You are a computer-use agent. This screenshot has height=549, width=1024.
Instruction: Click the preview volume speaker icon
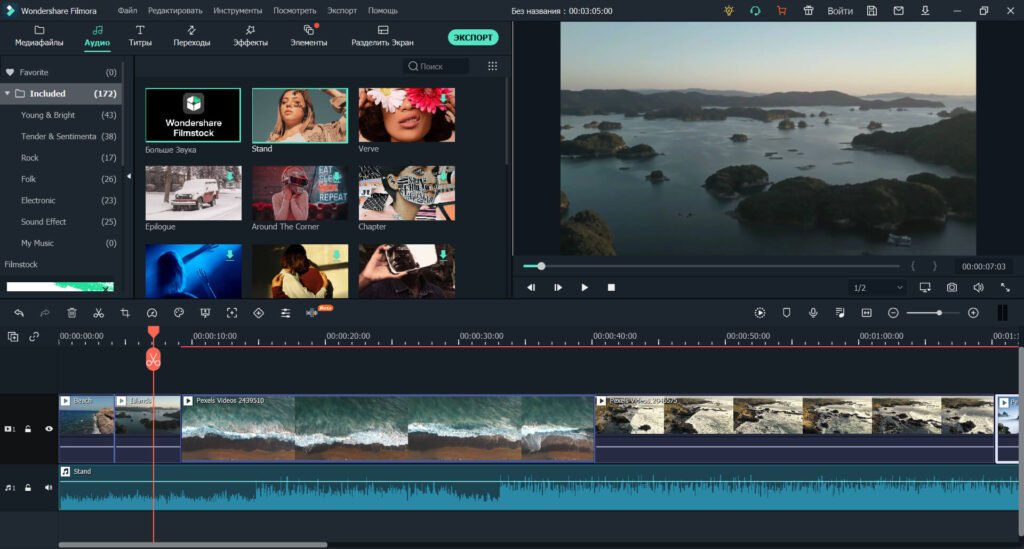click(978, 287)
